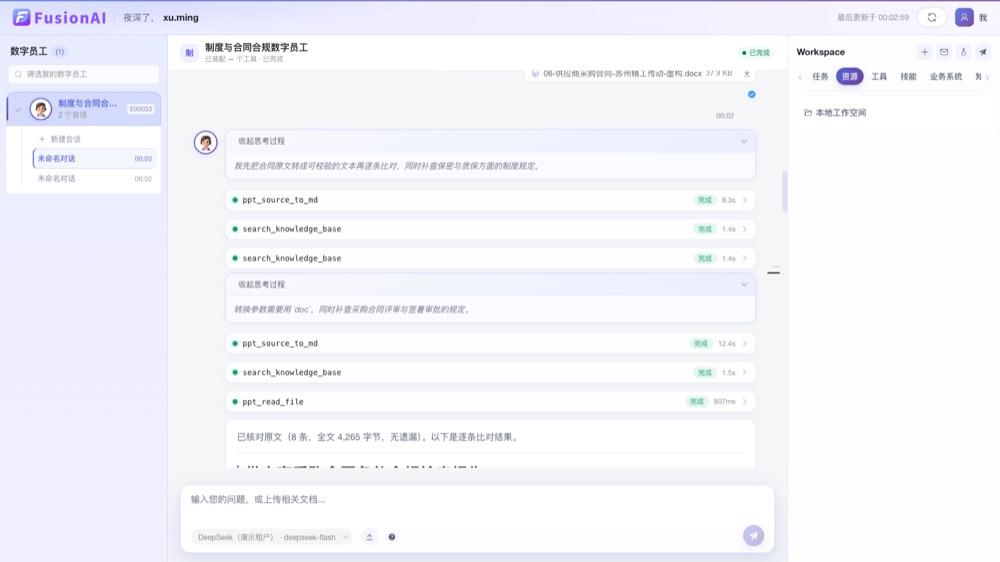This screenshot has width=1000, height=562.
Task: Click the 已核对原文 result summary text
Action: [379, 438]
